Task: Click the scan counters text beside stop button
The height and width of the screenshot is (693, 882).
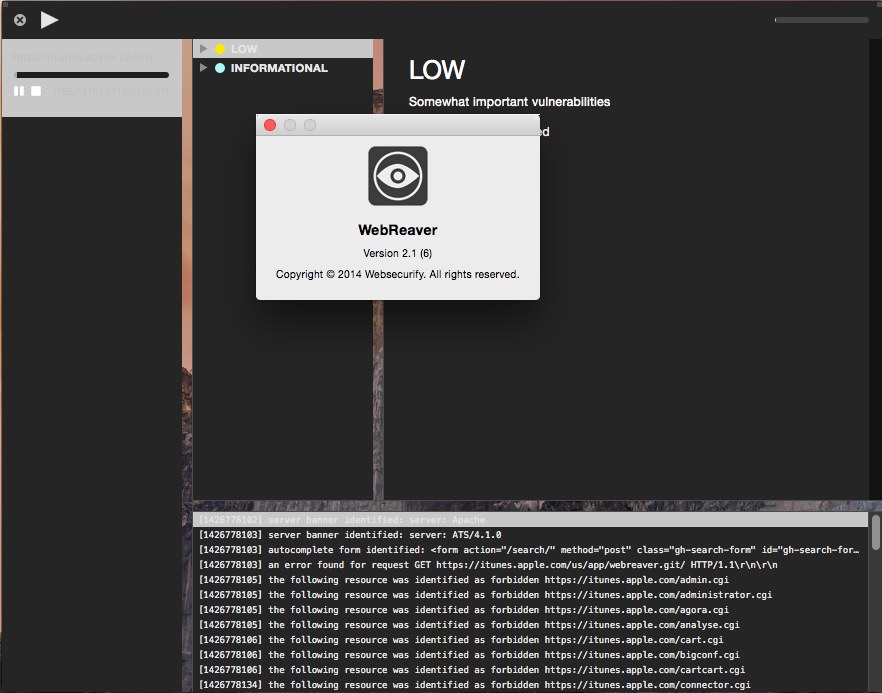Action: pyautogui.click(x=110, y=91)
